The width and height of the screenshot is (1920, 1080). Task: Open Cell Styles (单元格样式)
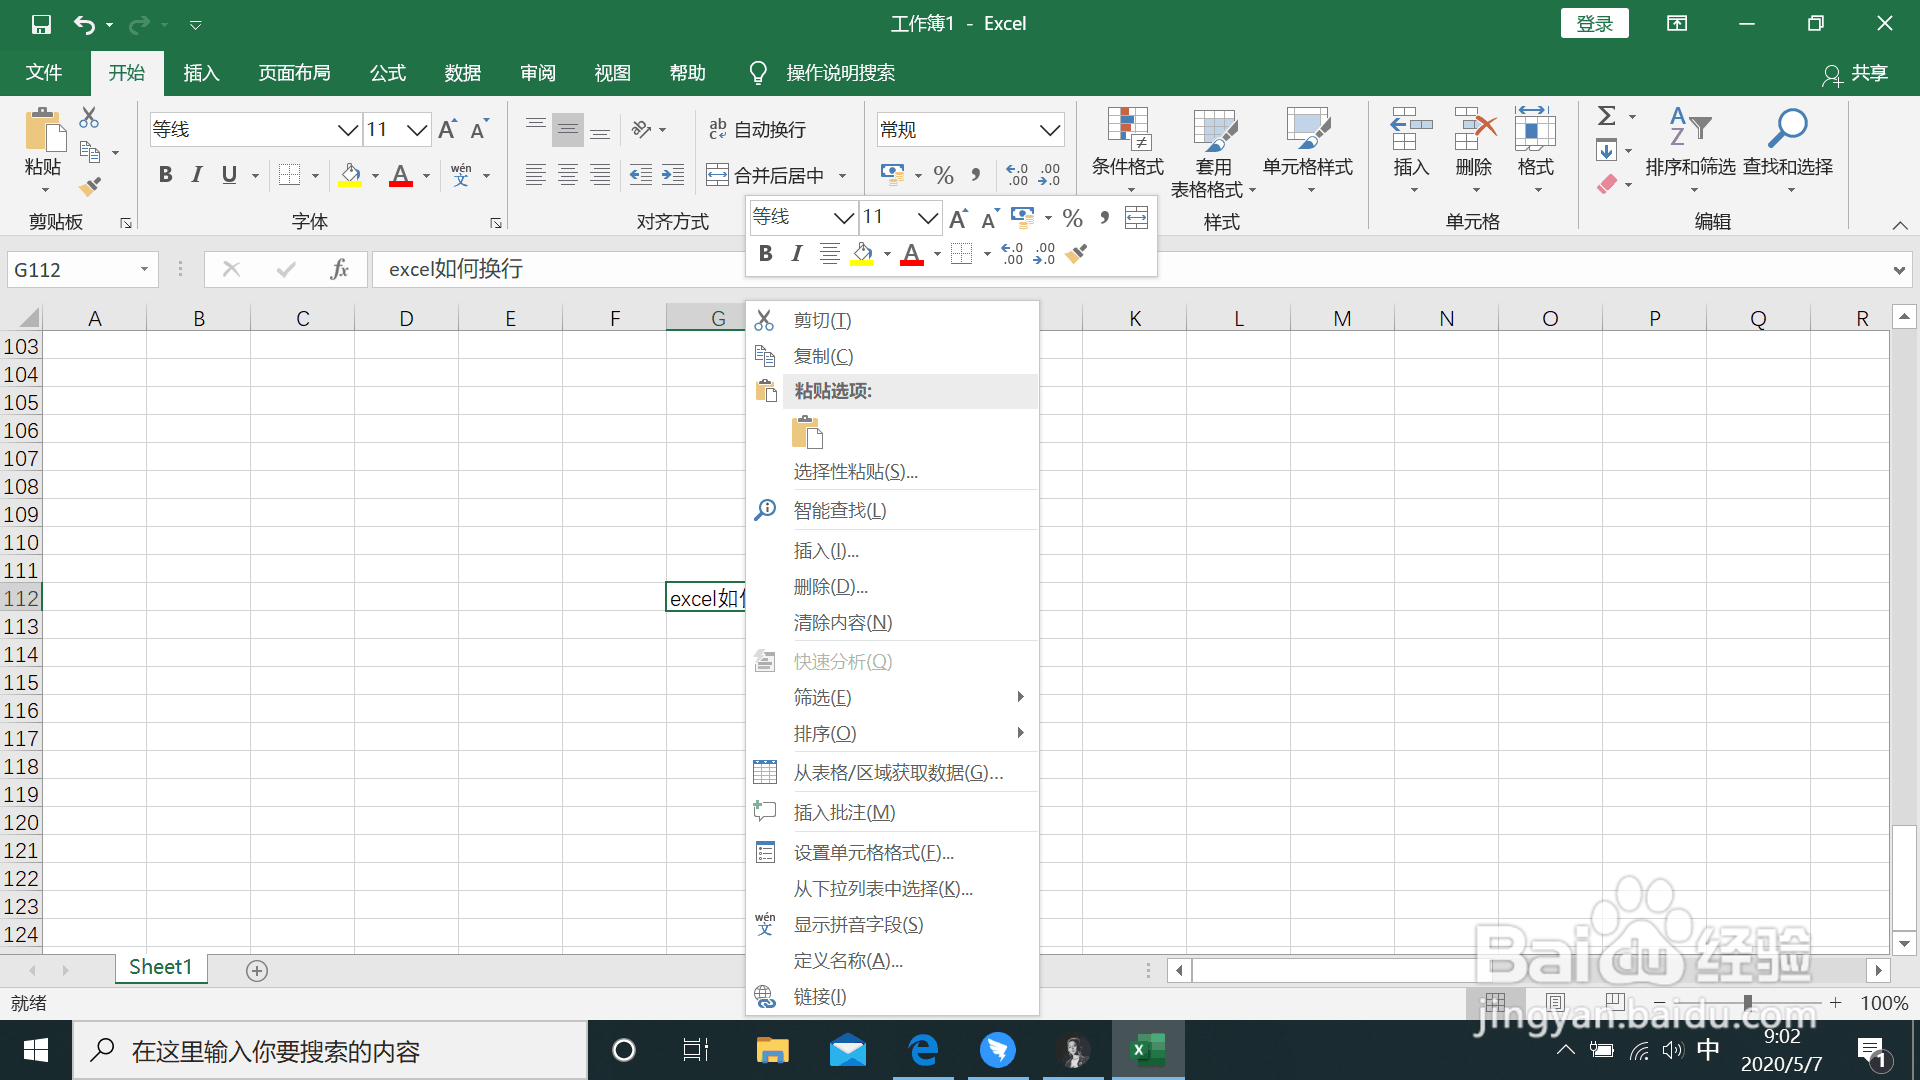pyautogui.click(x=1307, y=150)
